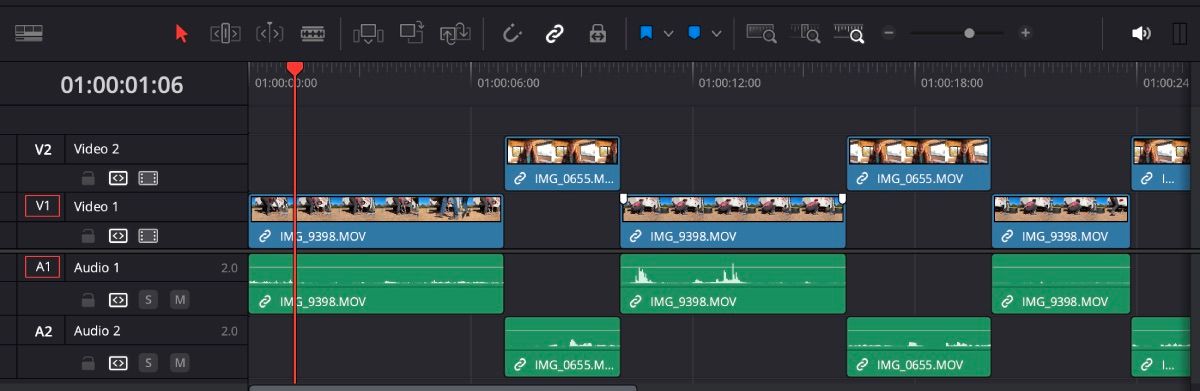Toggle Auto Track Selector on Audio 2

click(118, 362)
